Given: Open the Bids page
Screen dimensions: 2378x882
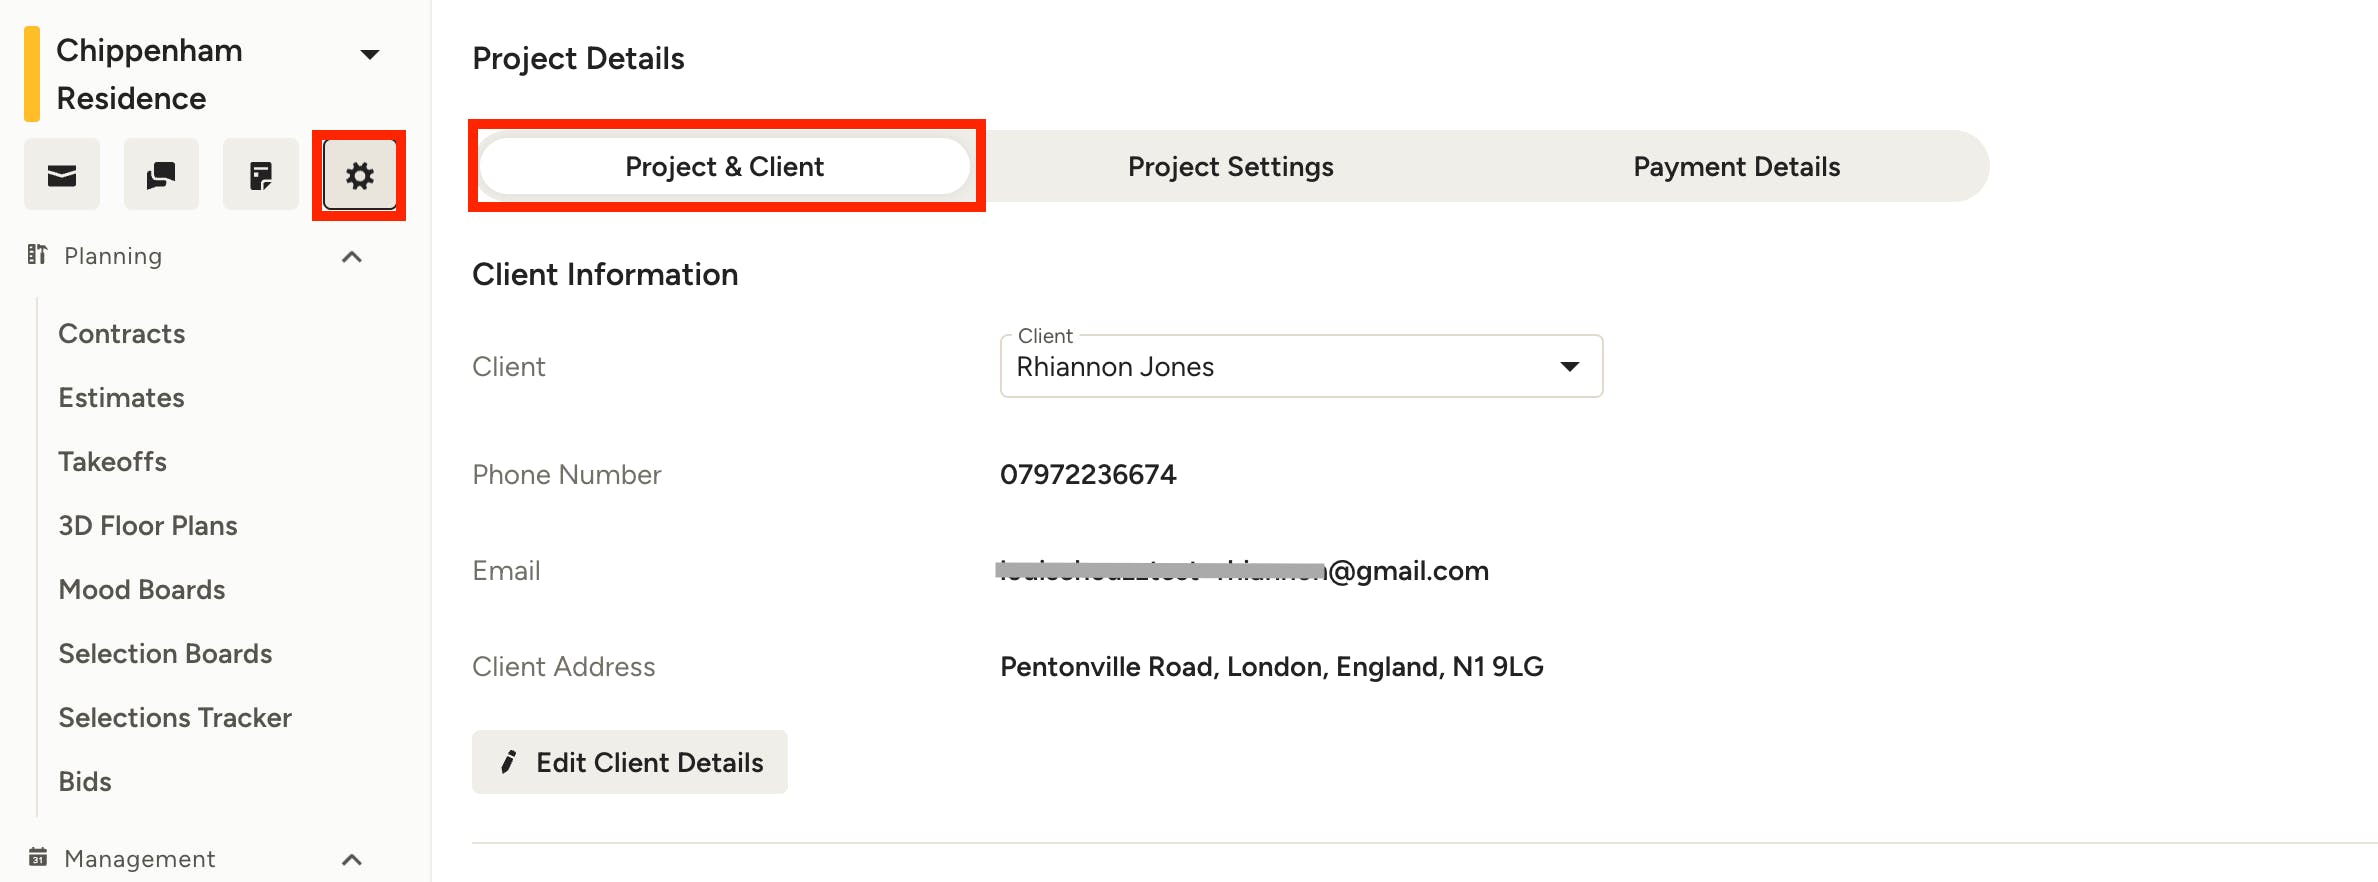Looking at the screenshot, I should coord(85,781).
